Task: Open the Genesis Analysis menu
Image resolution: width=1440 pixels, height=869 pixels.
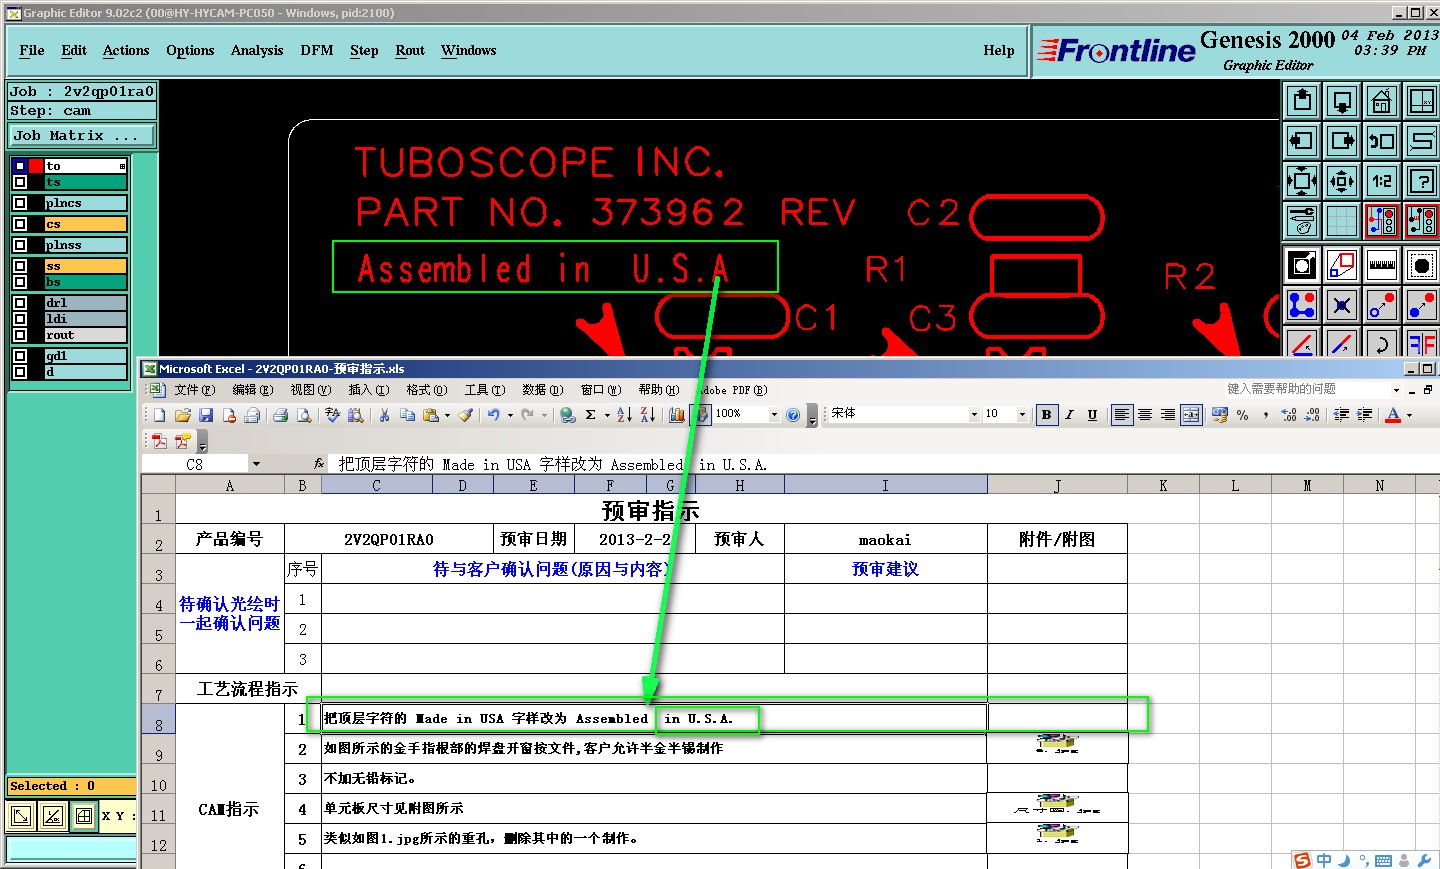Action: [x=257, y=50]
